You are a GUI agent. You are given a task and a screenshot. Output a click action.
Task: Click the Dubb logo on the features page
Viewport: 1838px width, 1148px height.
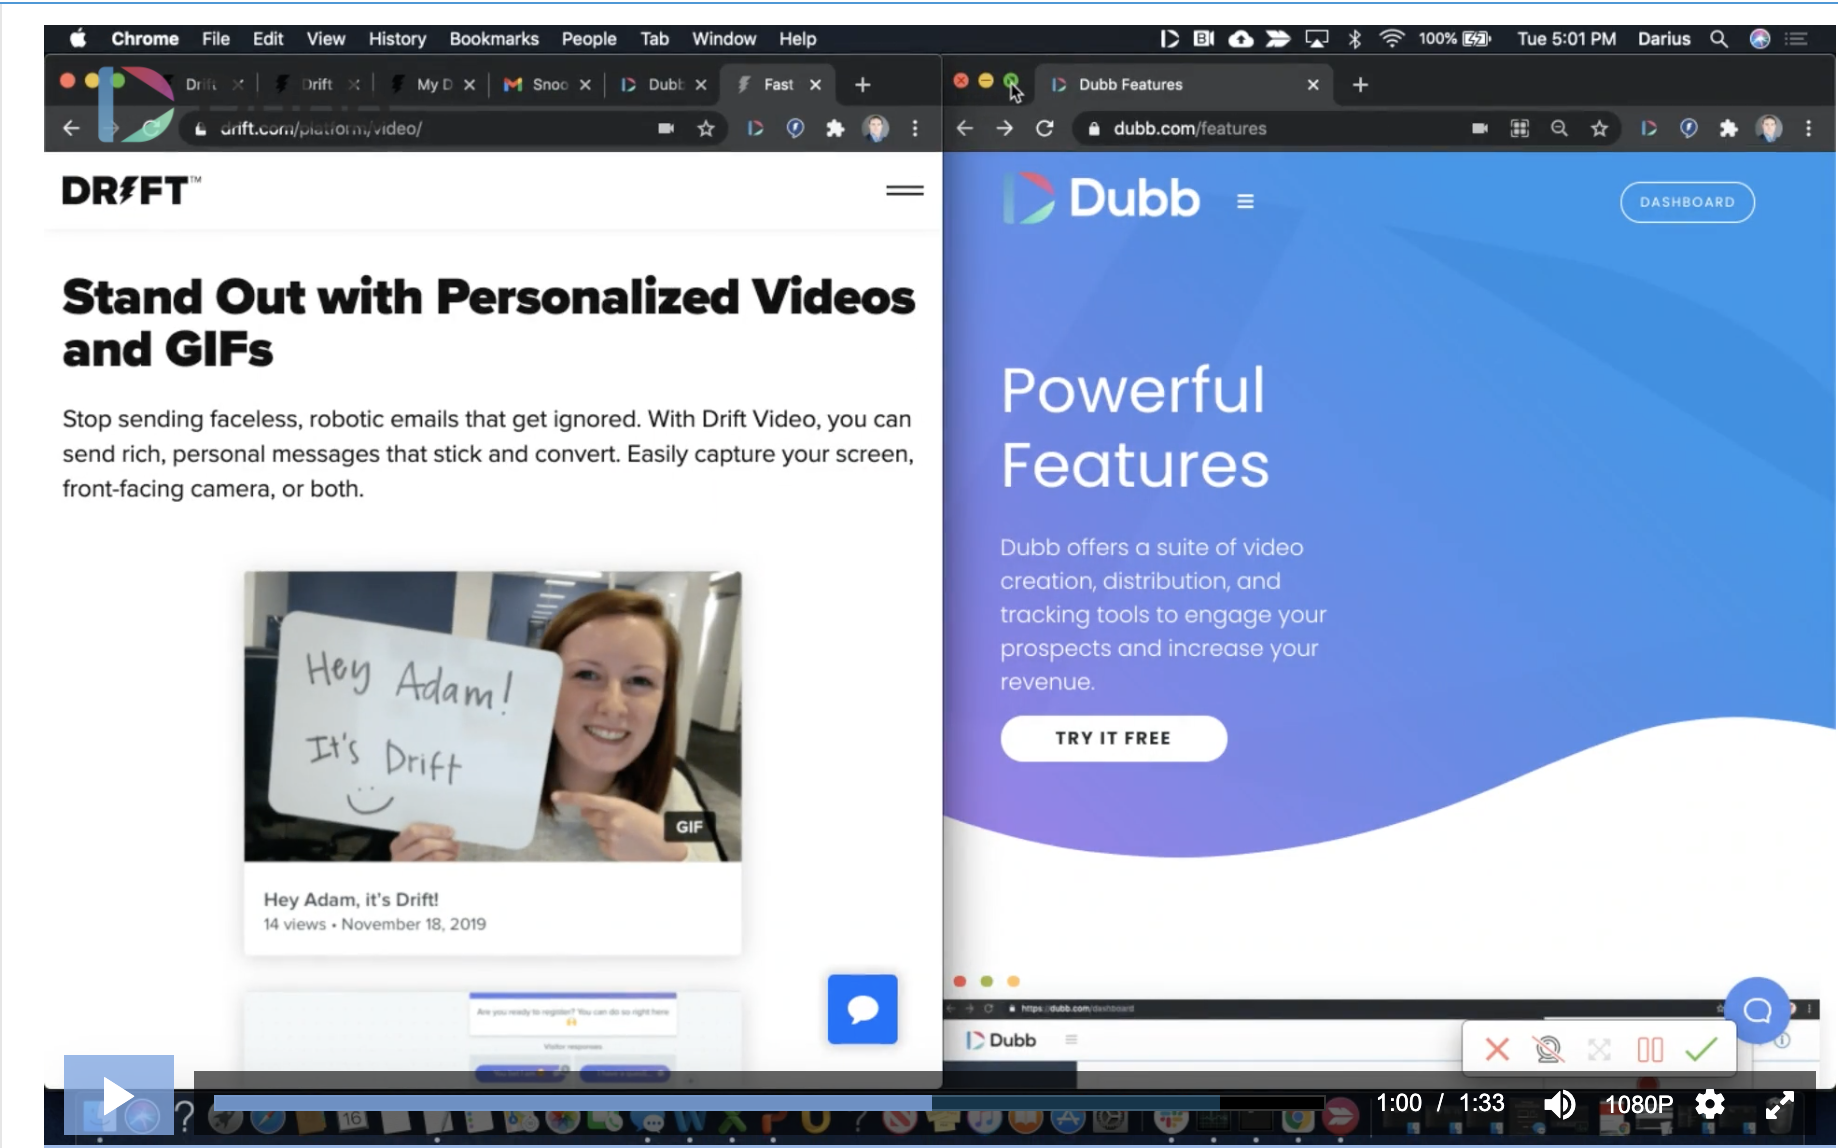[x=1101, y=198]
